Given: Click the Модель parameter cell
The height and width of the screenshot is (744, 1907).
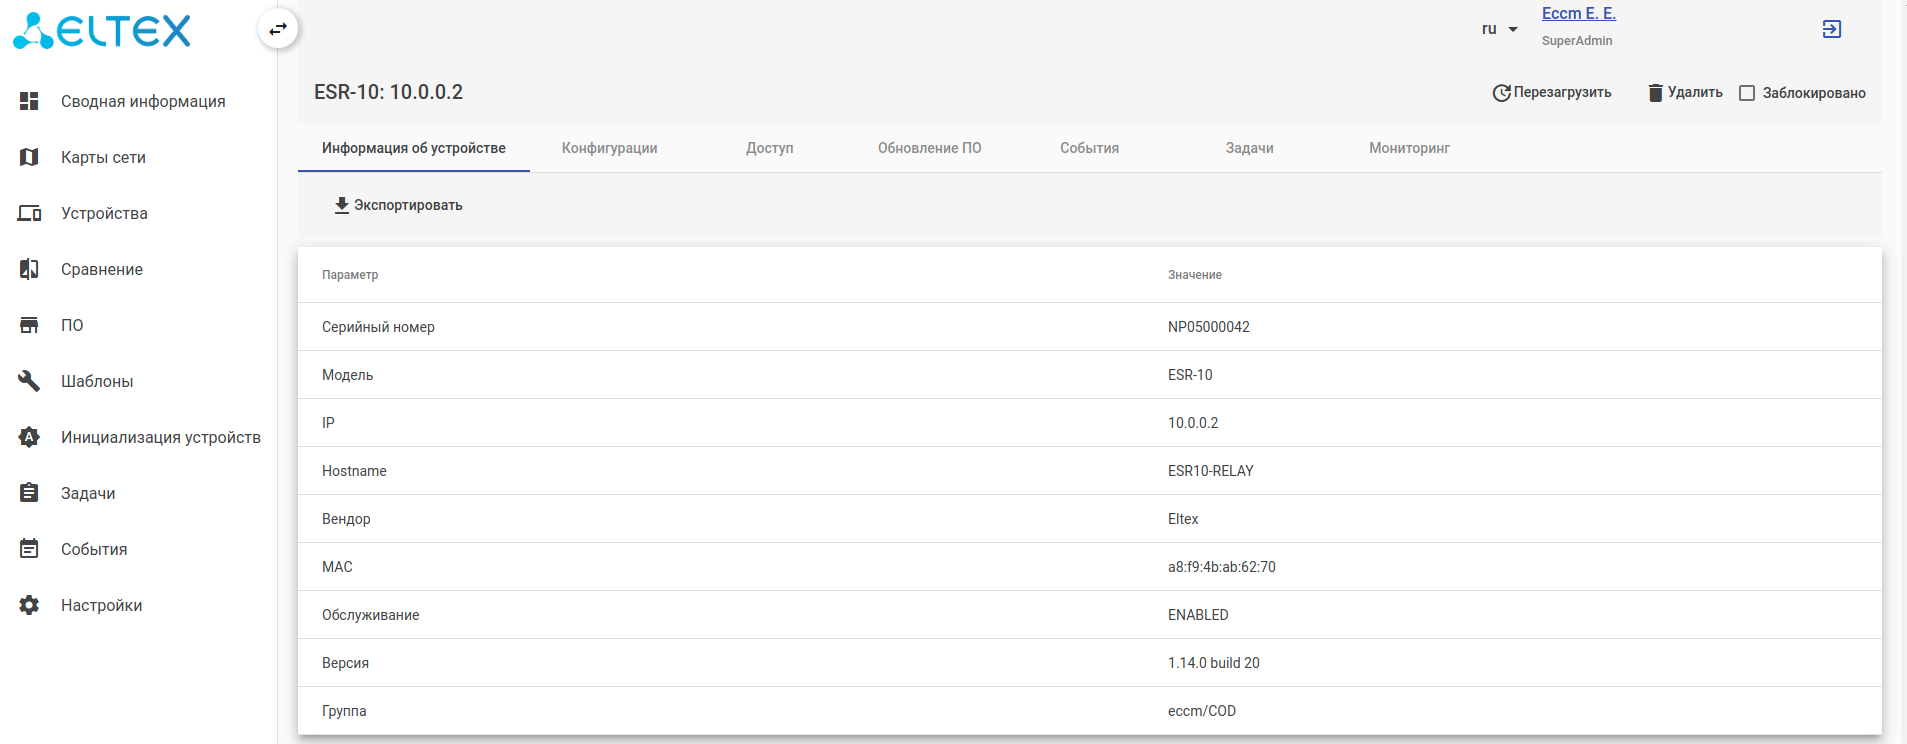Looking at the screenshot, I should (x=347, y=375).
